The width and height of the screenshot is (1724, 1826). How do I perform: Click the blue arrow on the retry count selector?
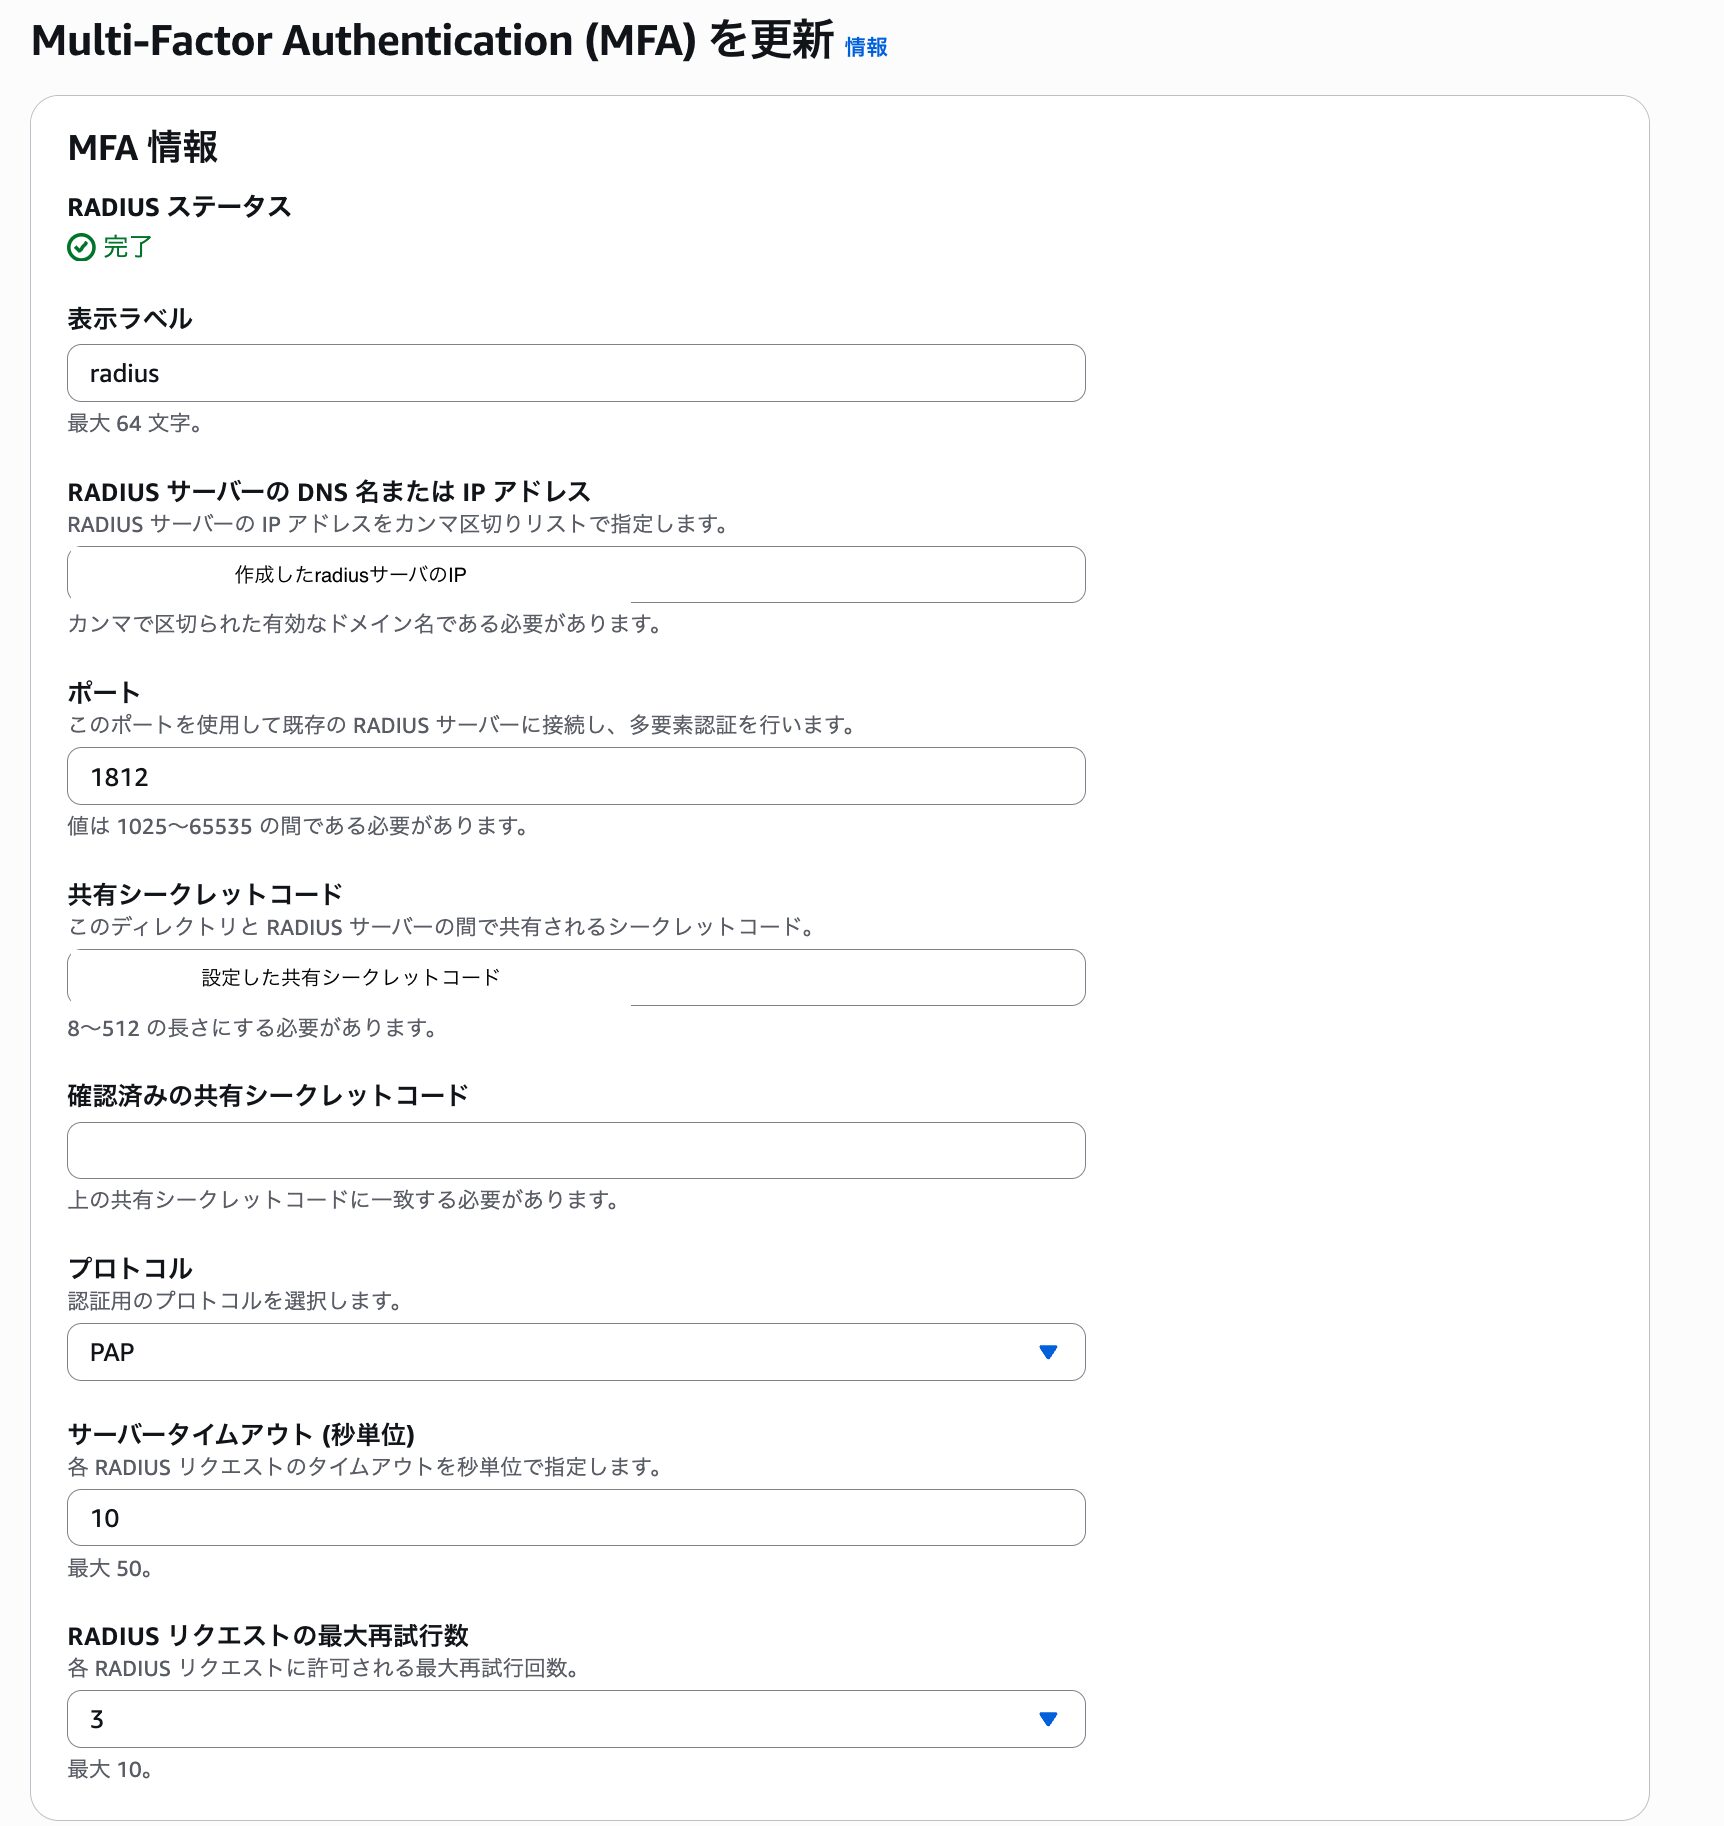coord(1047,1719)
